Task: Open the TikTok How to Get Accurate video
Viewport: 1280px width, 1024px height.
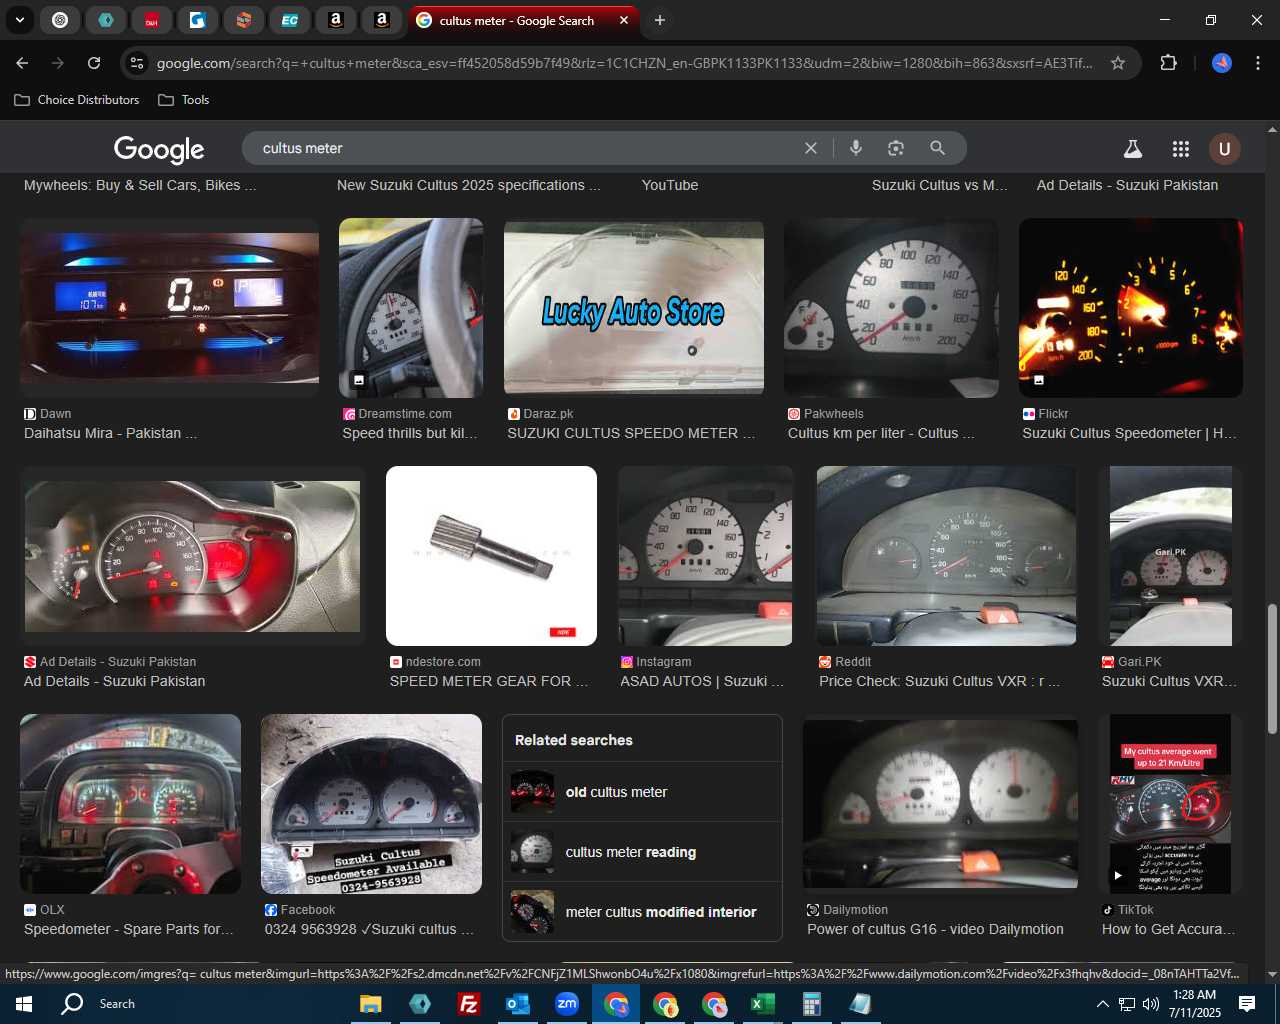Action: [x=1170, y=804]
